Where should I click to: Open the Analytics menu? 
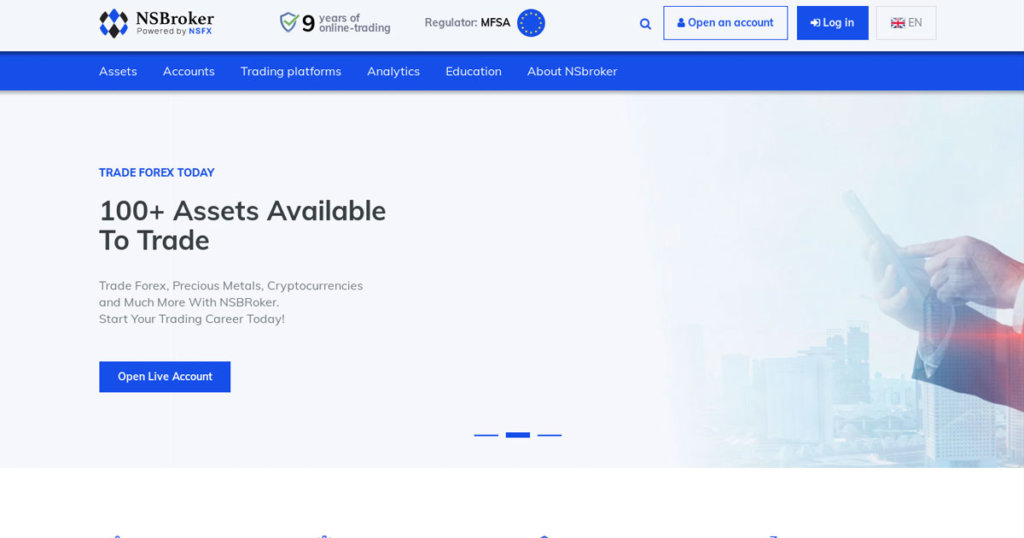pos(393,71)
